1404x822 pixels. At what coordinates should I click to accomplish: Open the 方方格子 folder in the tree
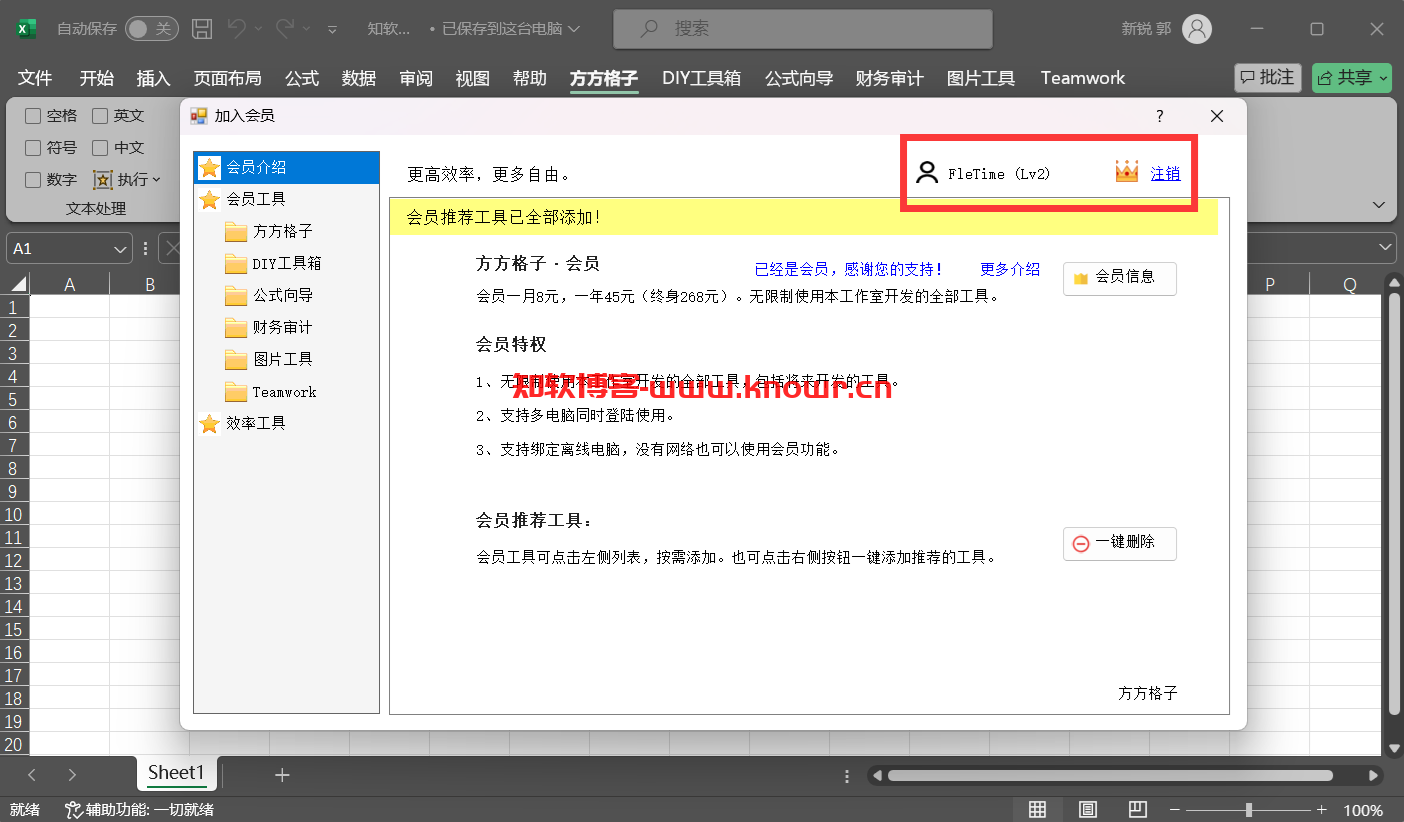coord(269,231)
